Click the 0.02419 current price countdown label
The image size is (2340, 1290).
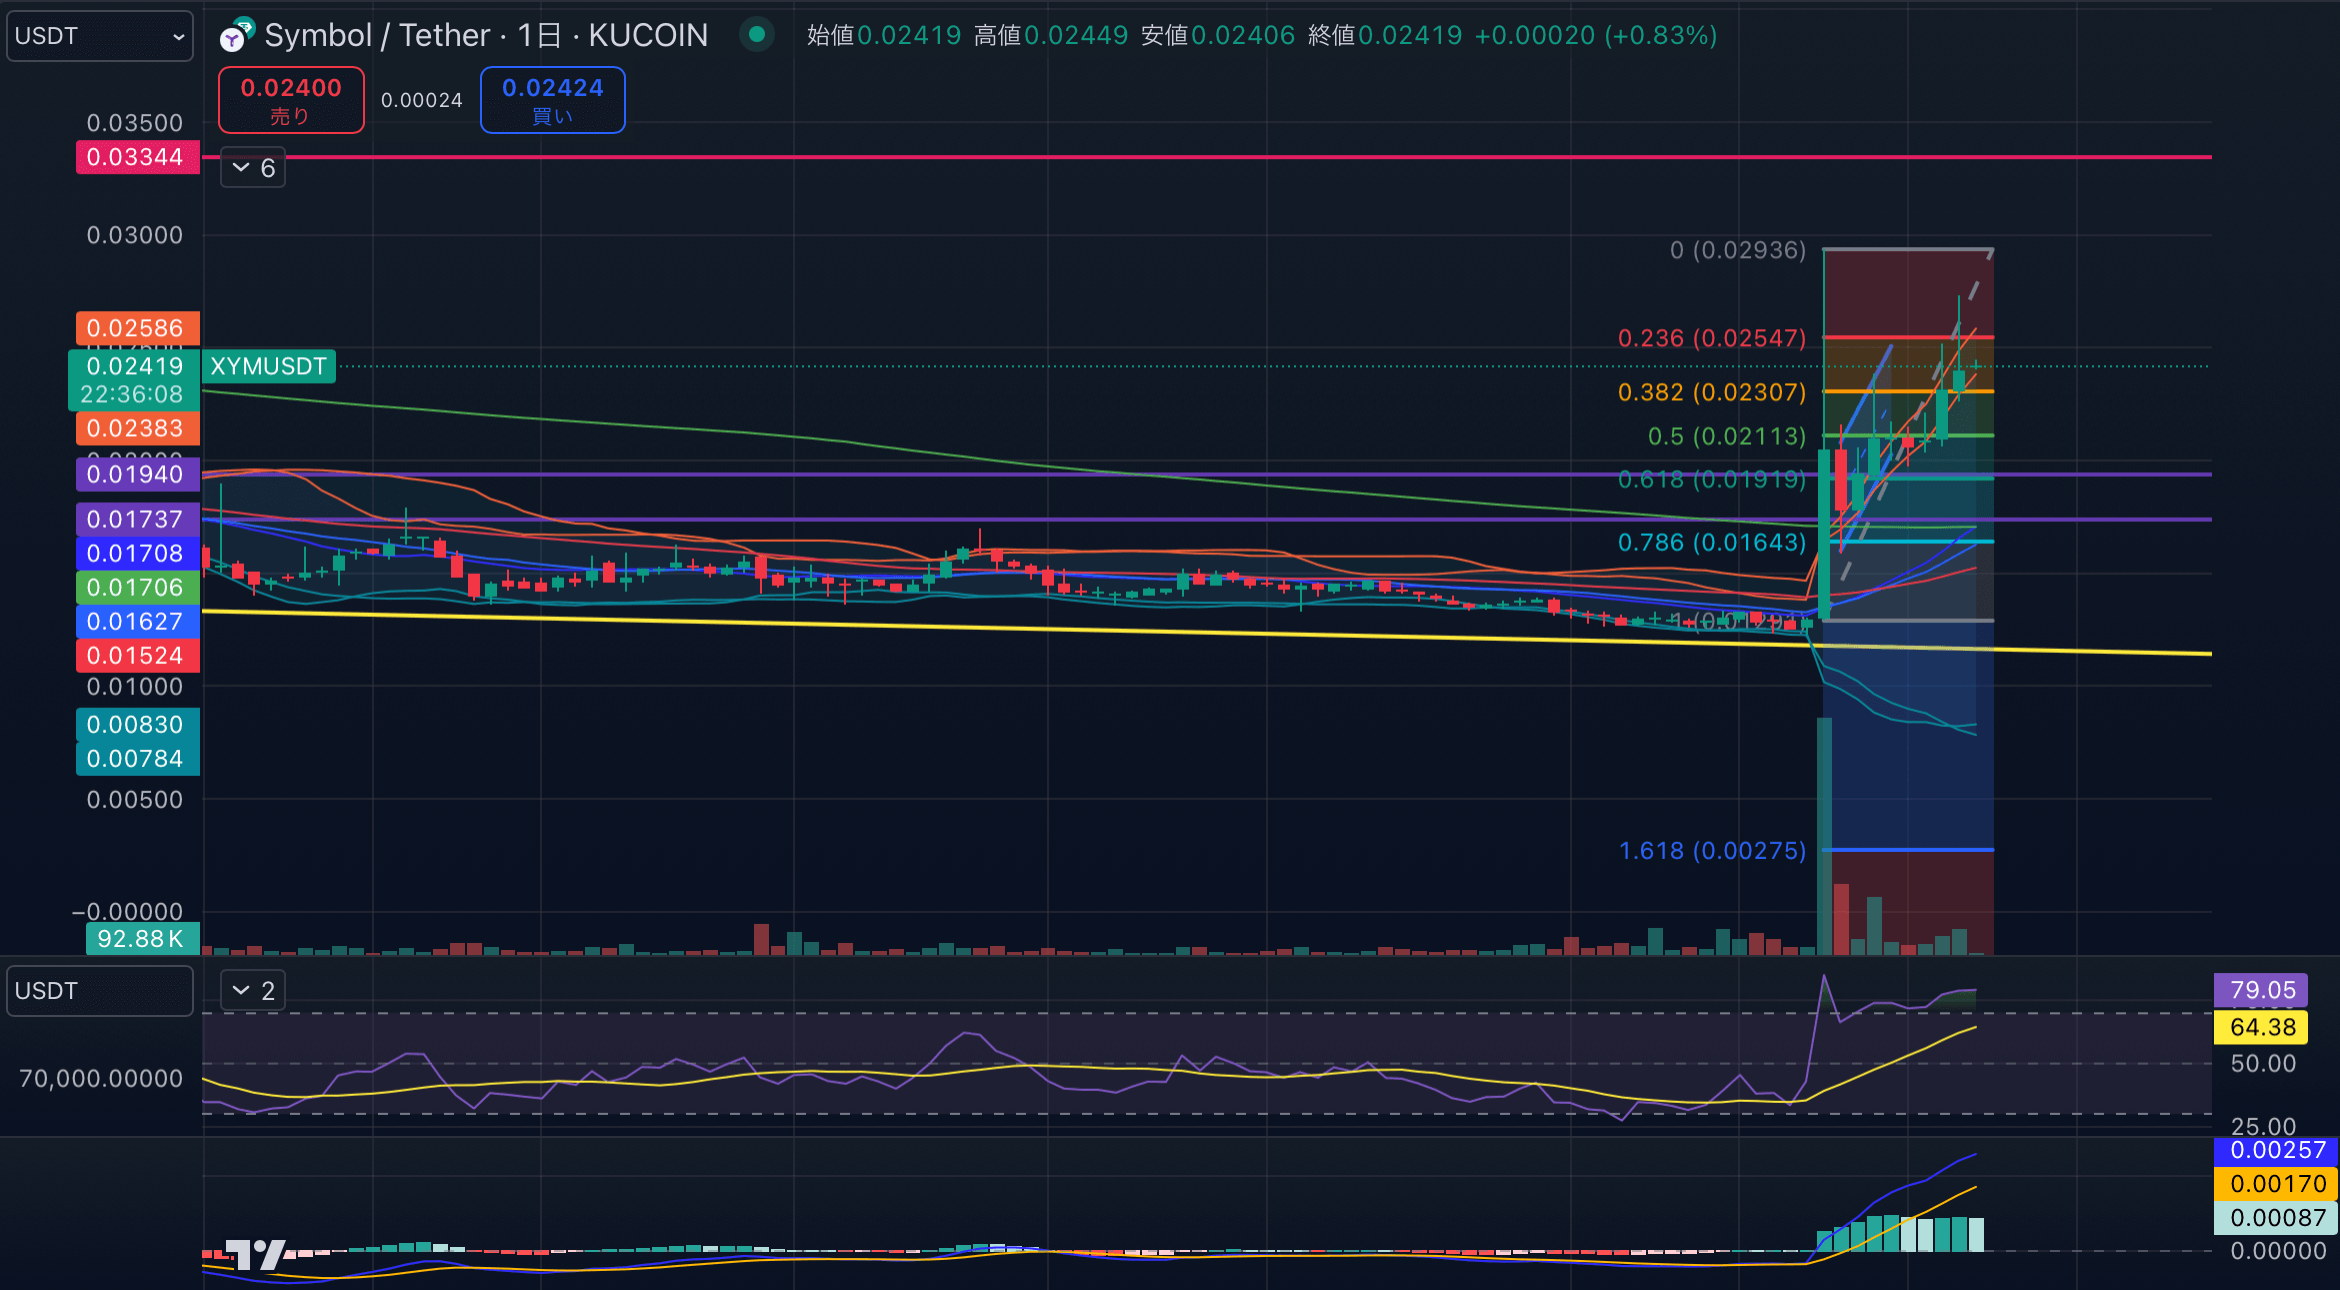tap(133, 380)
